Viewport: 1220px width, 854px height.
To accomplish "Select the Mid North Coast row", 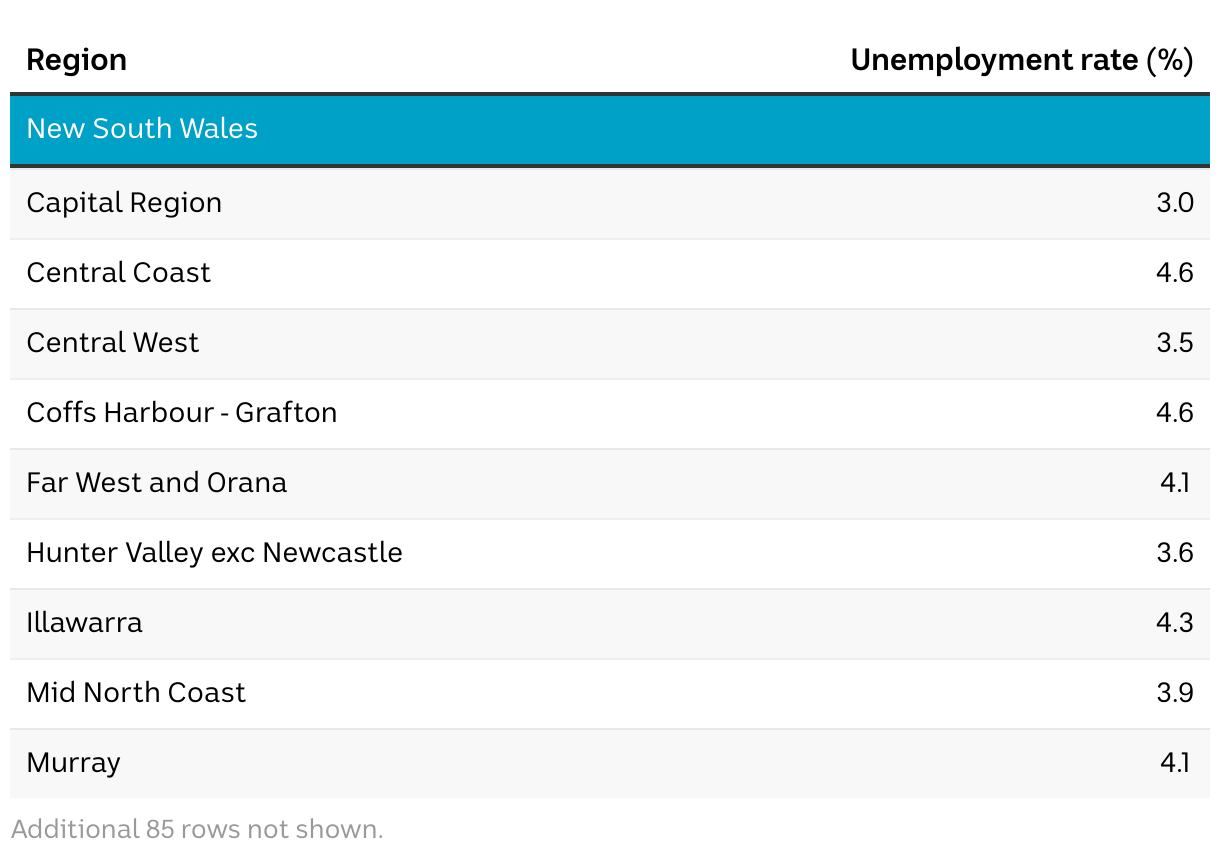I will tap(610, 694).
